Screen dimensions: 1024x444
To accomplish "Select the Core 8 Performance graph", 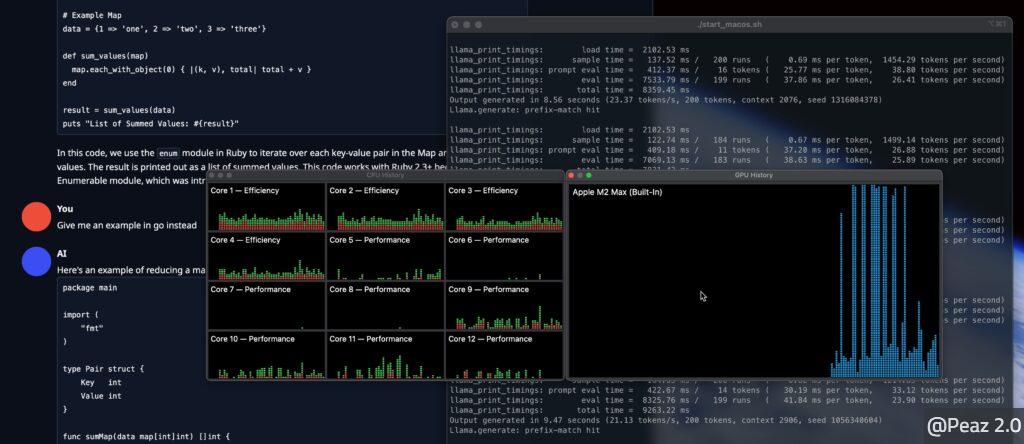I will 385,306.
